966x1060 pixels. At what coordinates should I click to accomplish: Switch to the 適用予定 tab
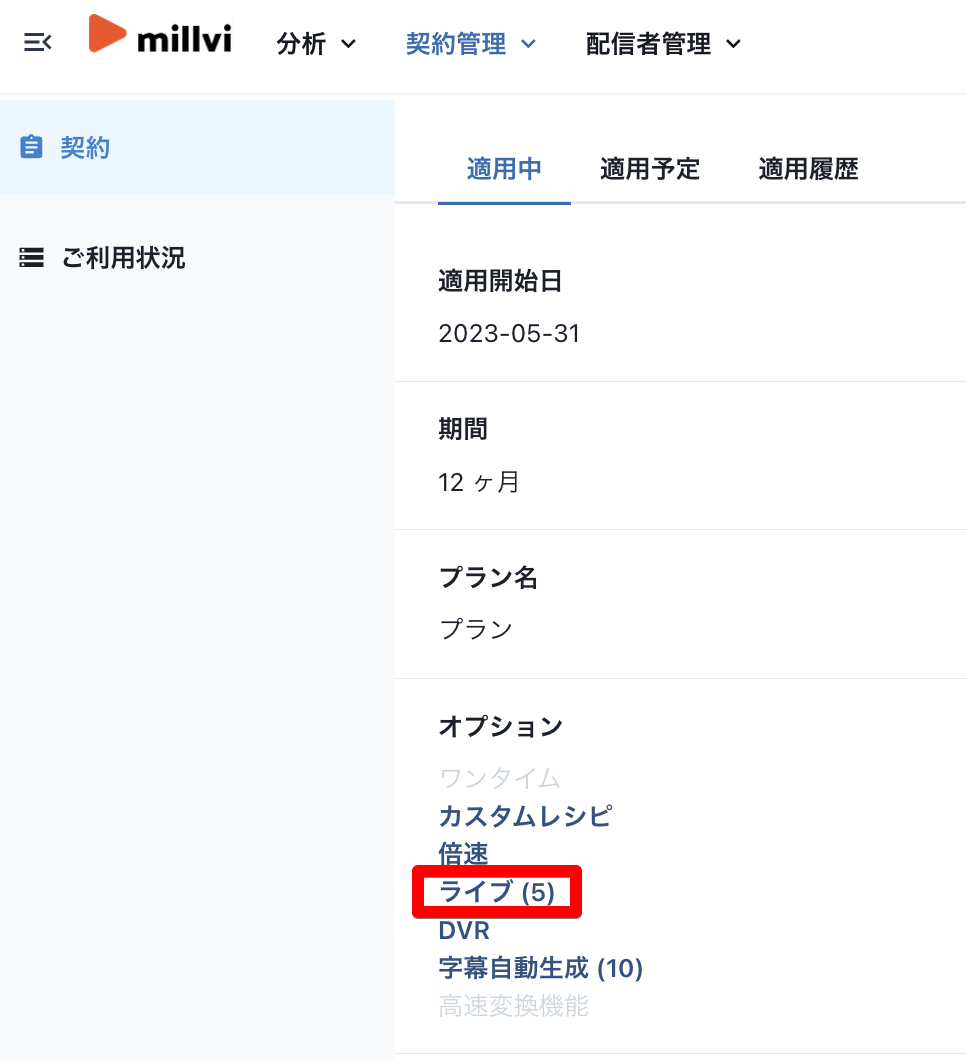click(649, 169)
